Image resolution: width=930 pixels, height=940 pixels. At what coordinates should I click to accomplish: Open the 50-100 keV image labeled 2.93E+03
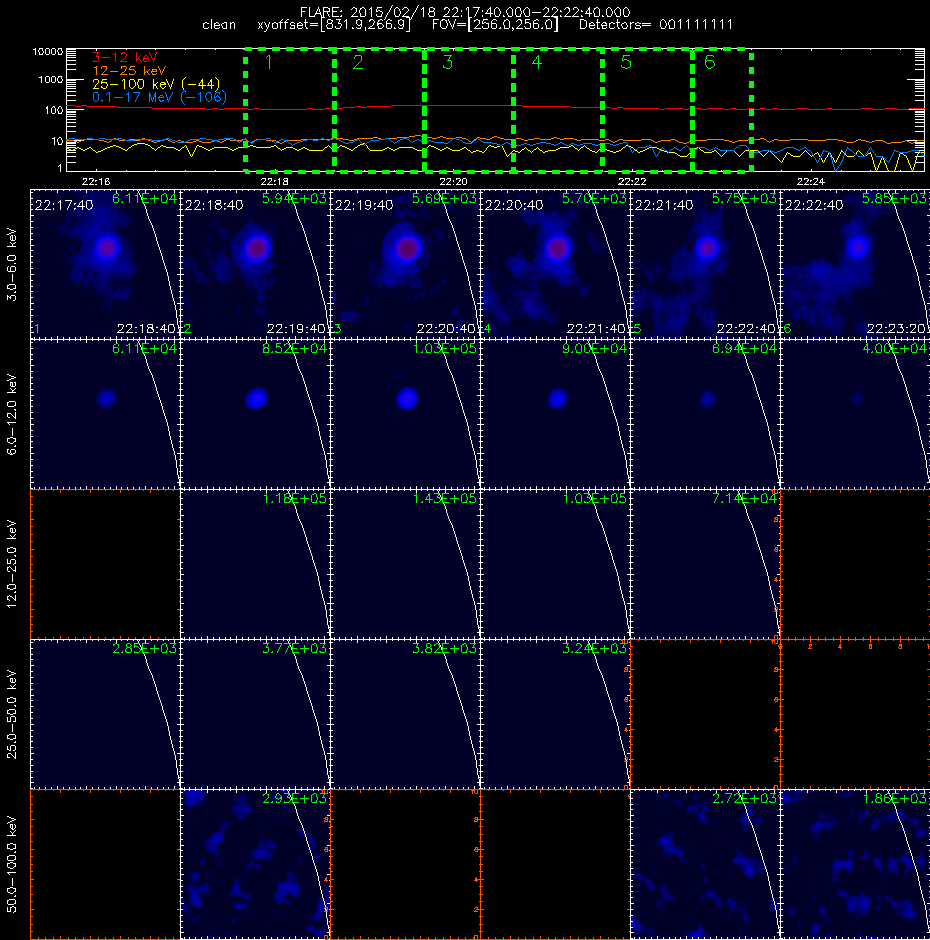tap(255, 864)
